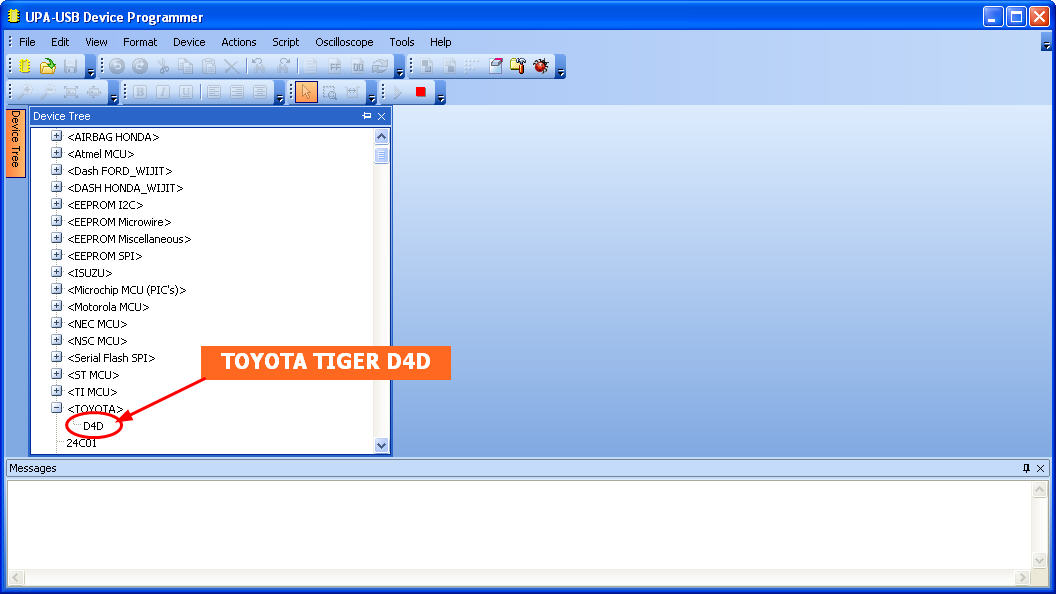The width and height of the screenshot is (1056, 594).
Task: Click the Fill with FF icon
Action: click(x=335, y=66)
